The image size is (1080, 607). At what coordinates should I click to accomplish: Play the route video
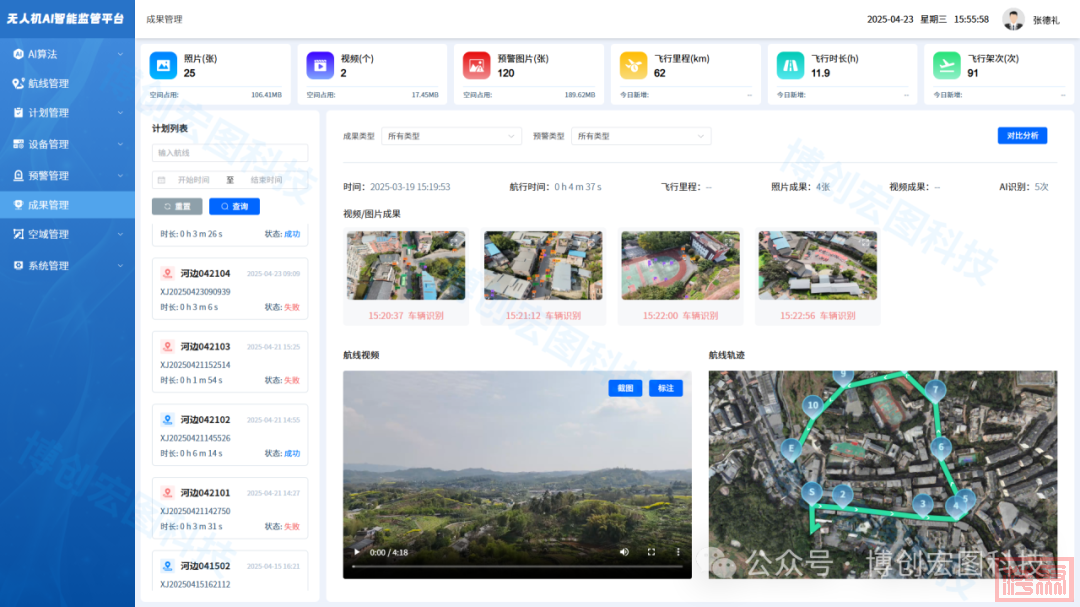pyautogui.click(x=356, y=552)
